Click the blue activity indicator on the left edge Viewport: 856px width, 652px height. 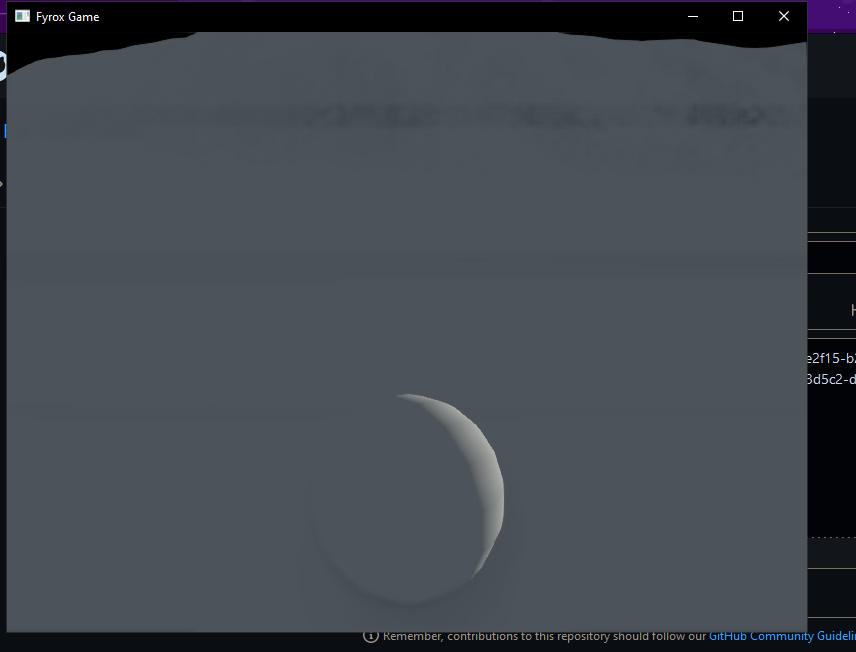tap(3, 130)
